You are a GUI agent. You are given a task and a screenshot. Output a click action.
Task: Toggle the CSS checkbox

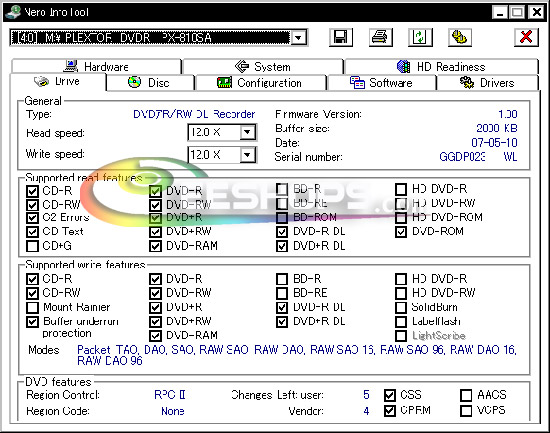[390, 395]
